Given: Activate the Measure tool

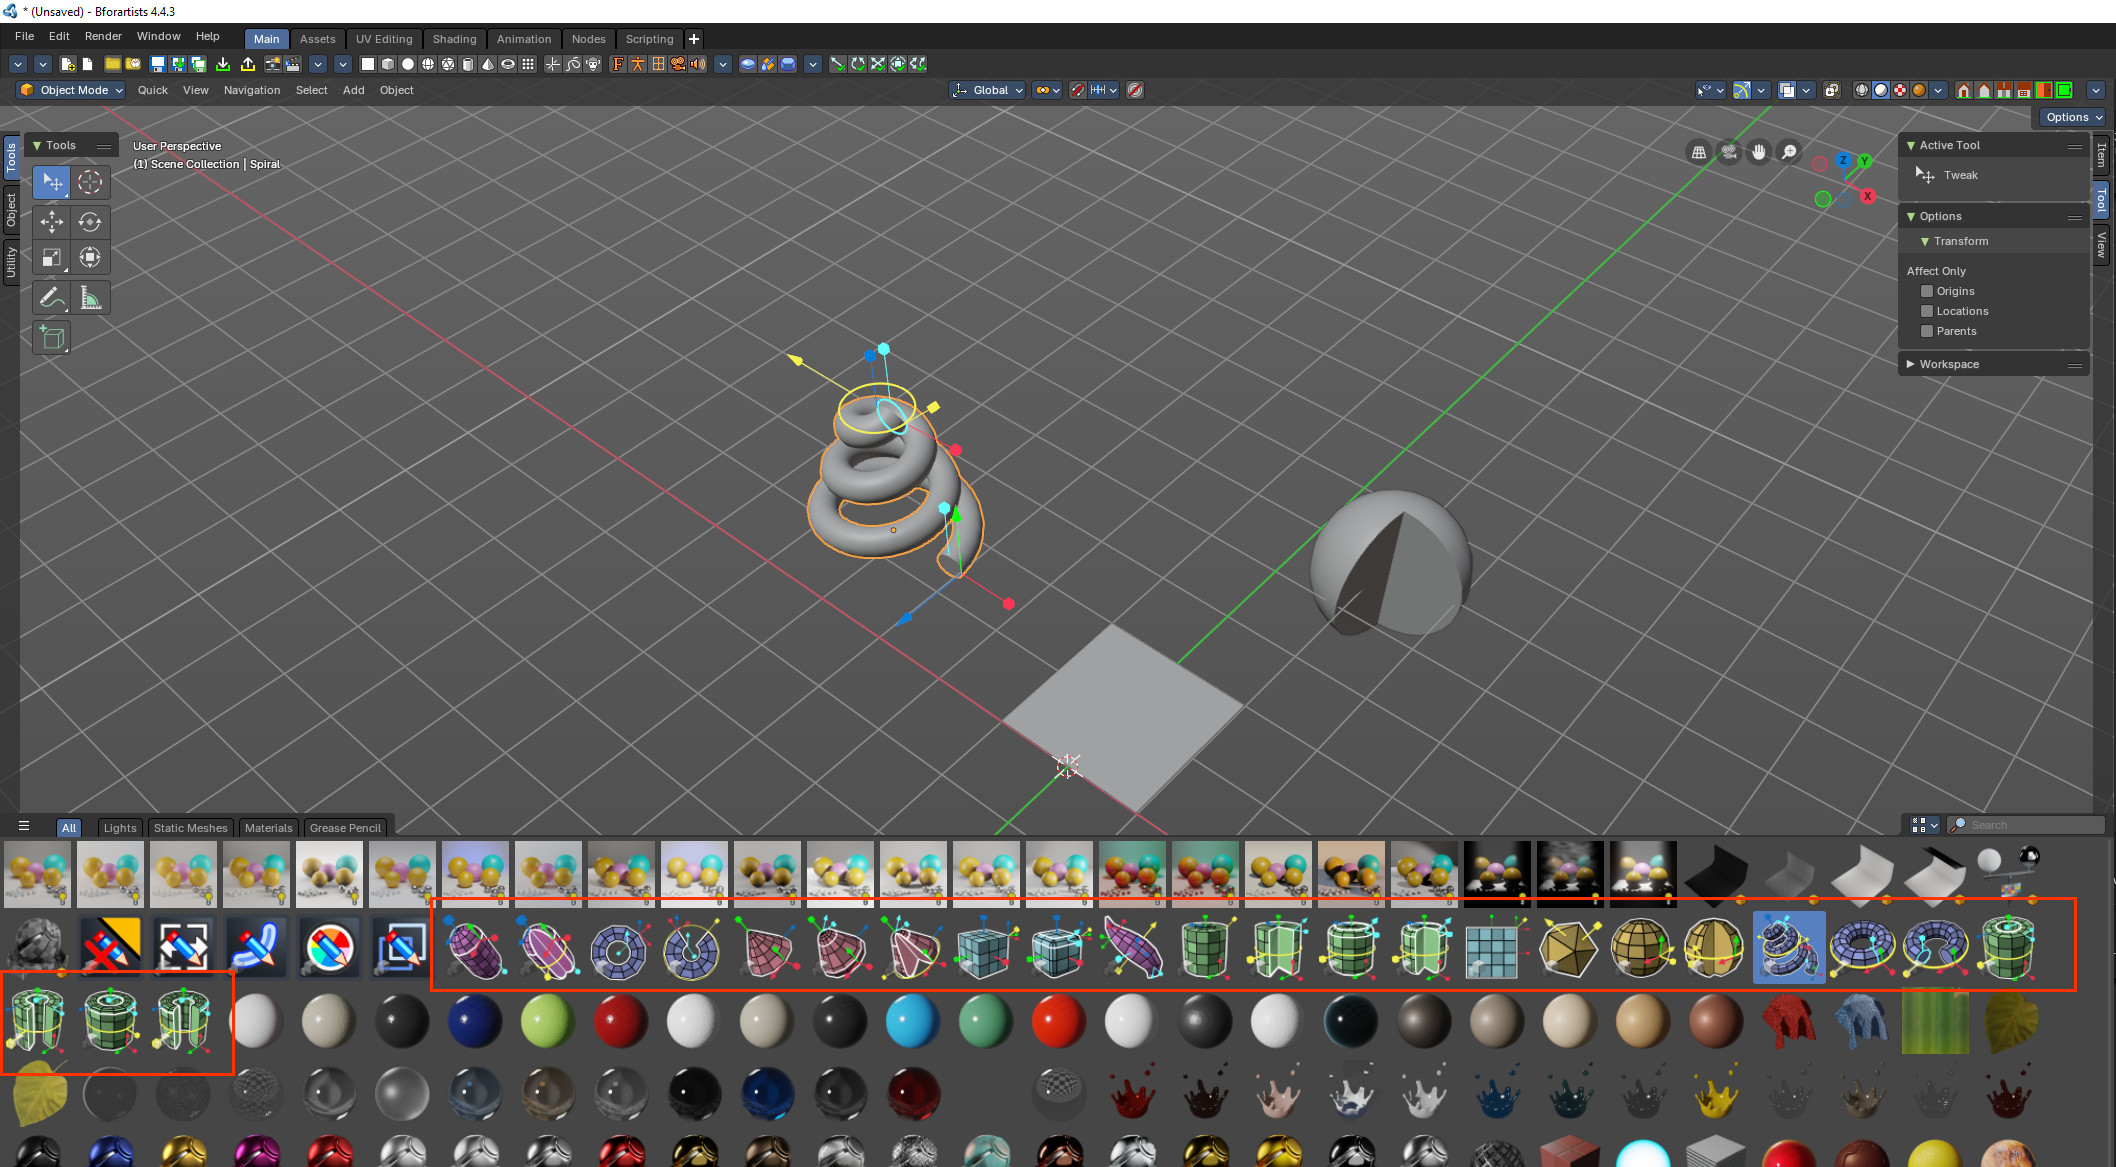Looking at the screenshot, I should coord(90,298).
